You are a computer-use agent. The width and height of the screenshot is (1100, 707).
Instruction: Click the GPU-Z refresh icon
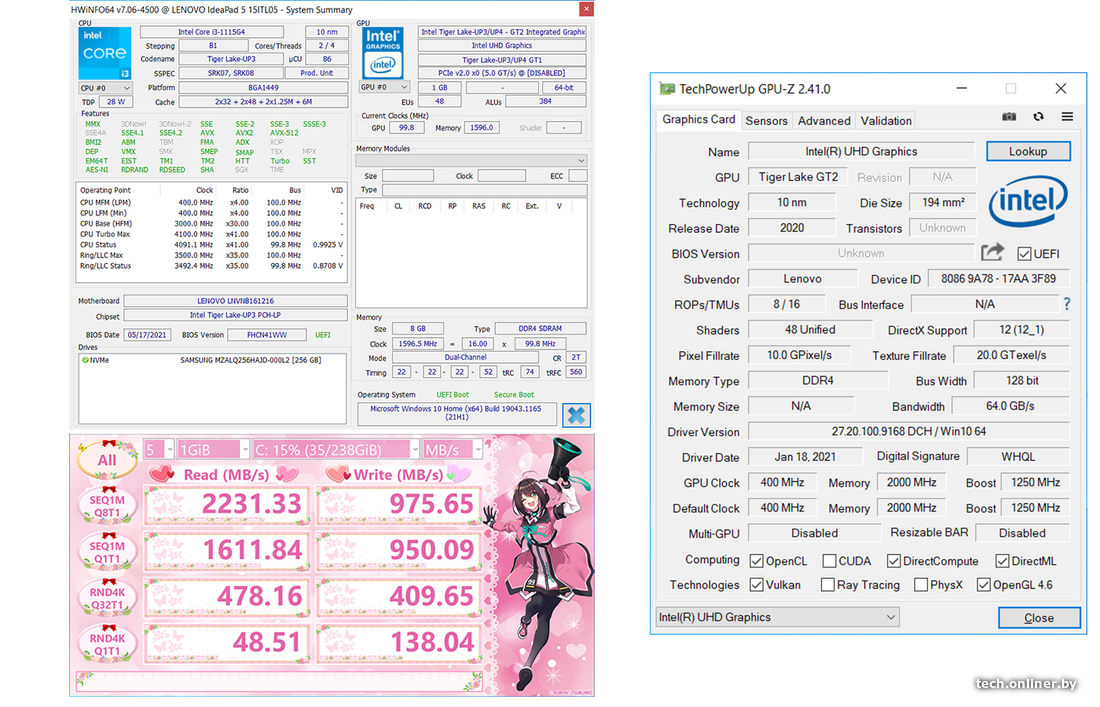[1038, 117]
